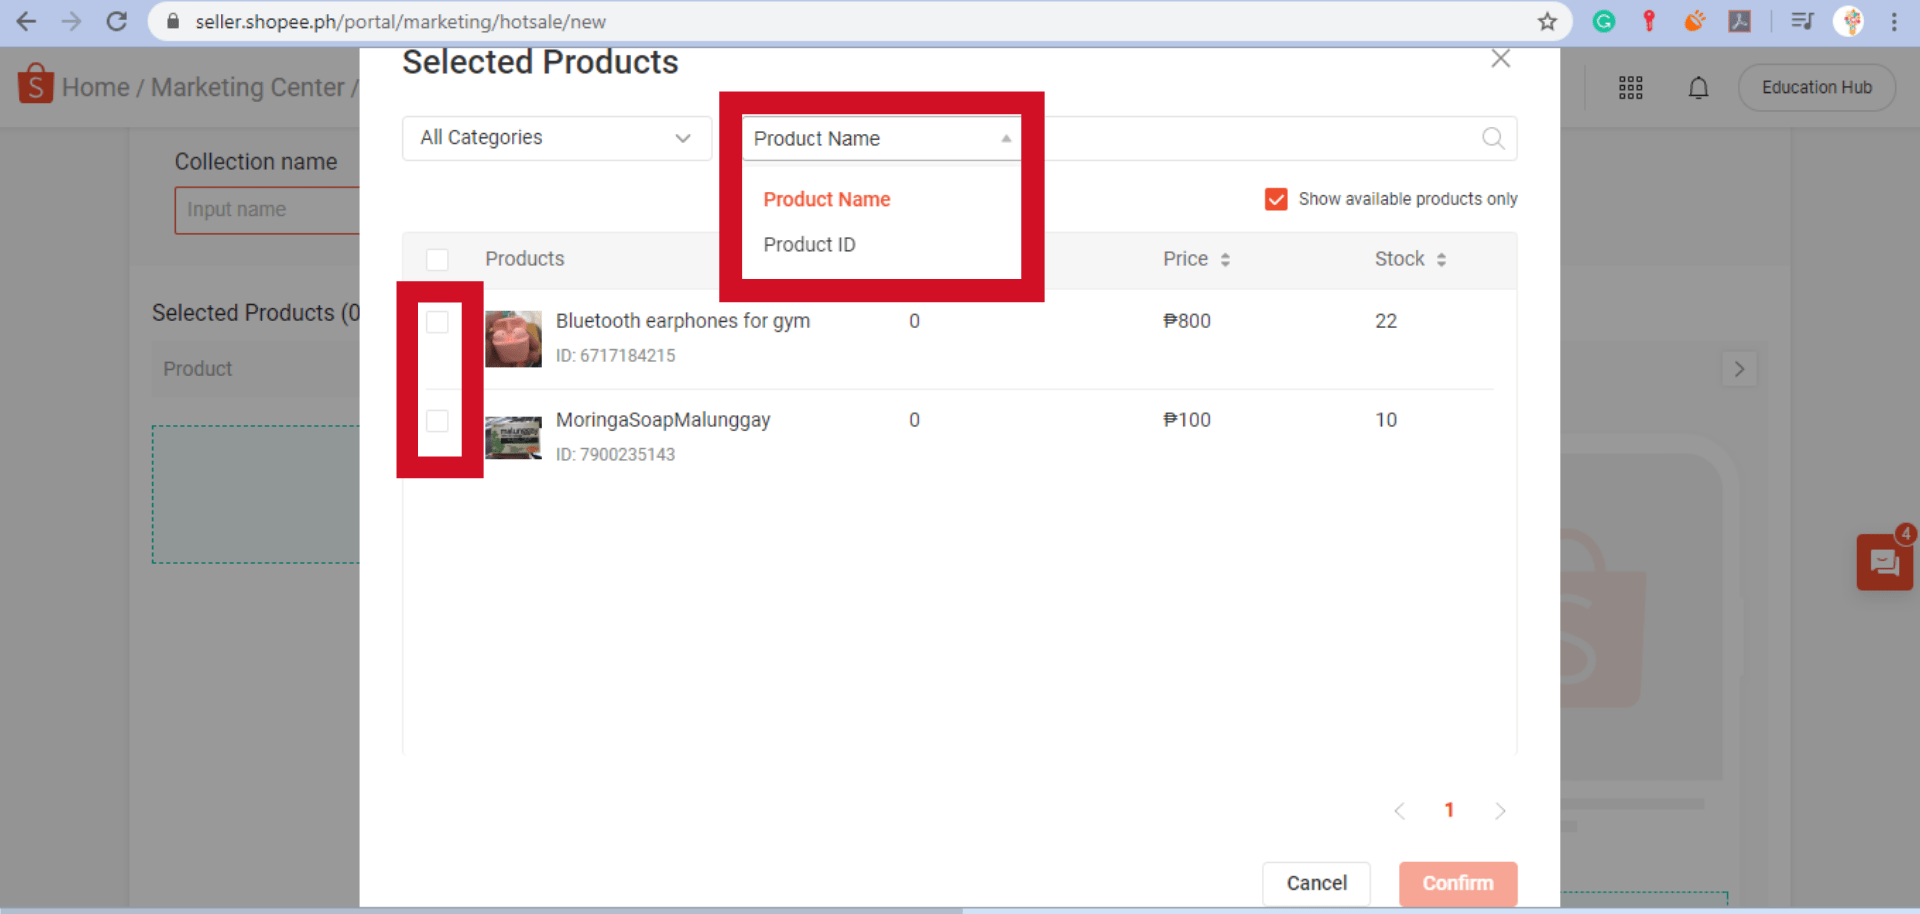Screen dimensions: 1920x914
Task: Open the Chrome three-dot menu
Action: tap(1894, 21)
